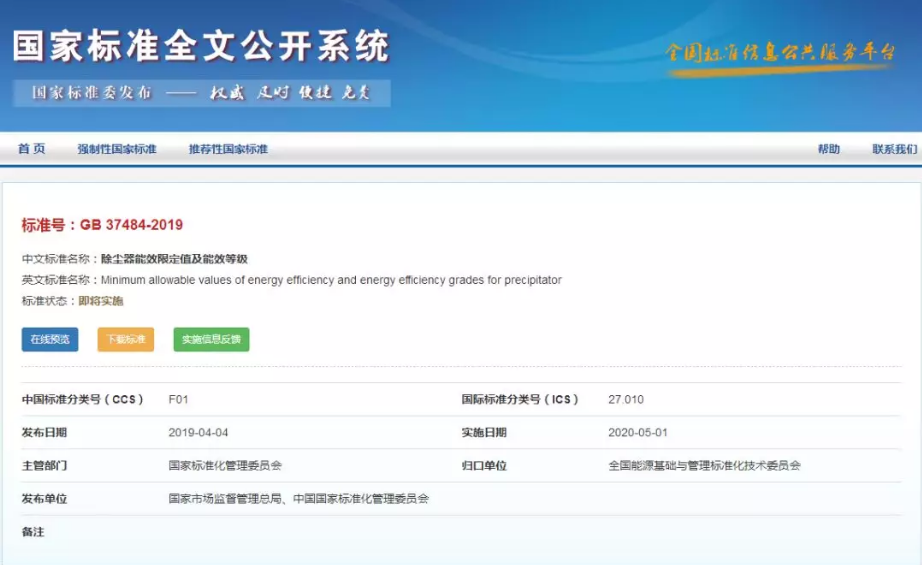The width and height of the screenshot is (922, 565).
Task: Click the 即将实施 status text
Action: 101,301
